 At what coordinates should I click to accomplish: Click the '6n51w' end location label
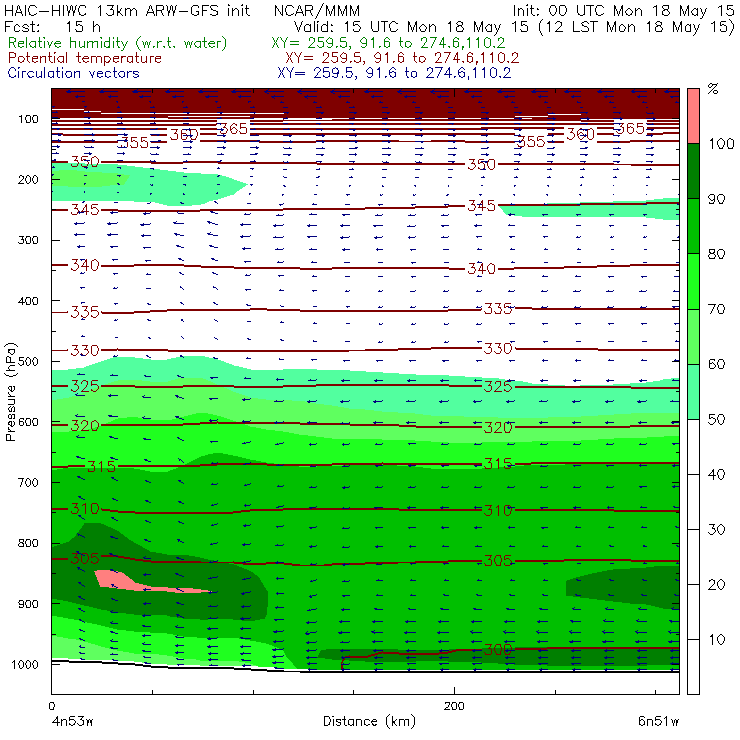point(658,721)
